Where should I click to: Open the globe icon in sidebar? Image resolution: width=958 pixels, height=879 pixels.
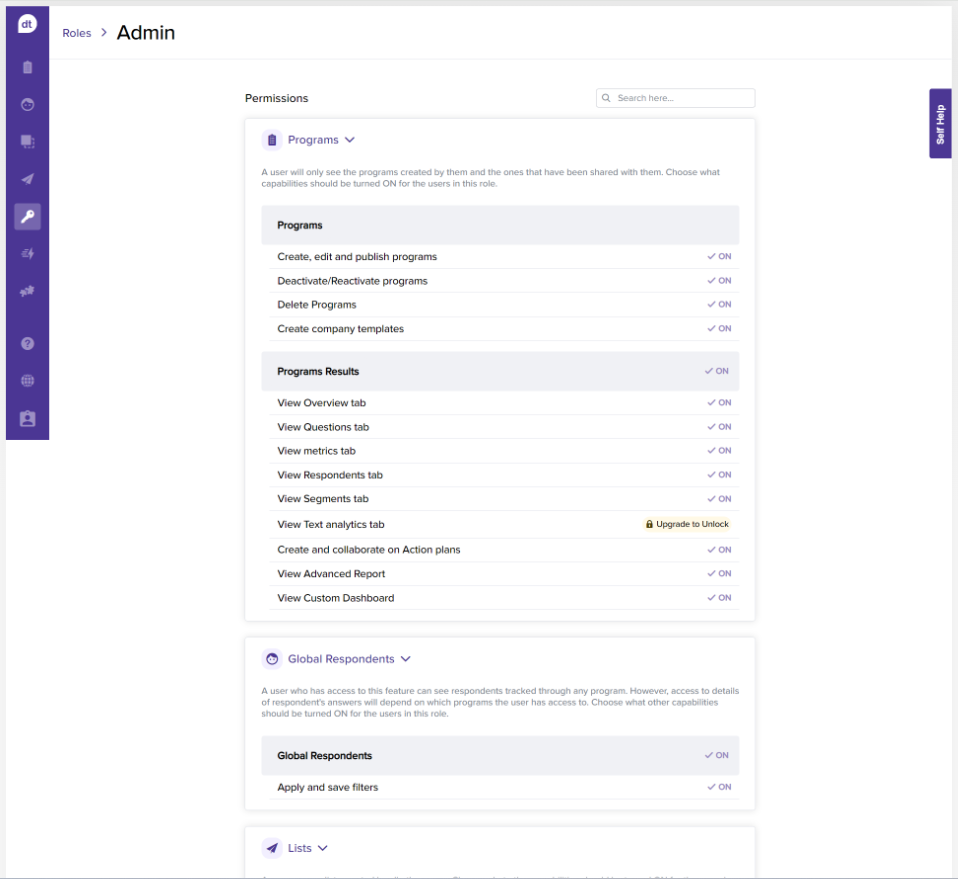coord(27,381)
